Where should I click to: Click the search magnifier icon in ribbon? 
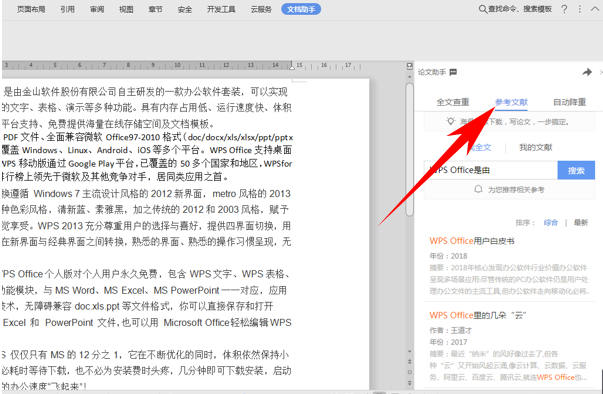(x=483, y=9)
